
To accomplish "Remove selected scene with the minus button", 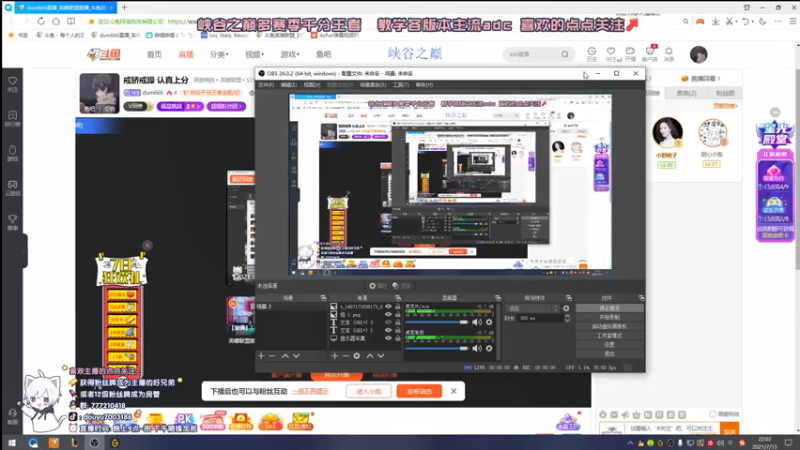I will point(272,356).
